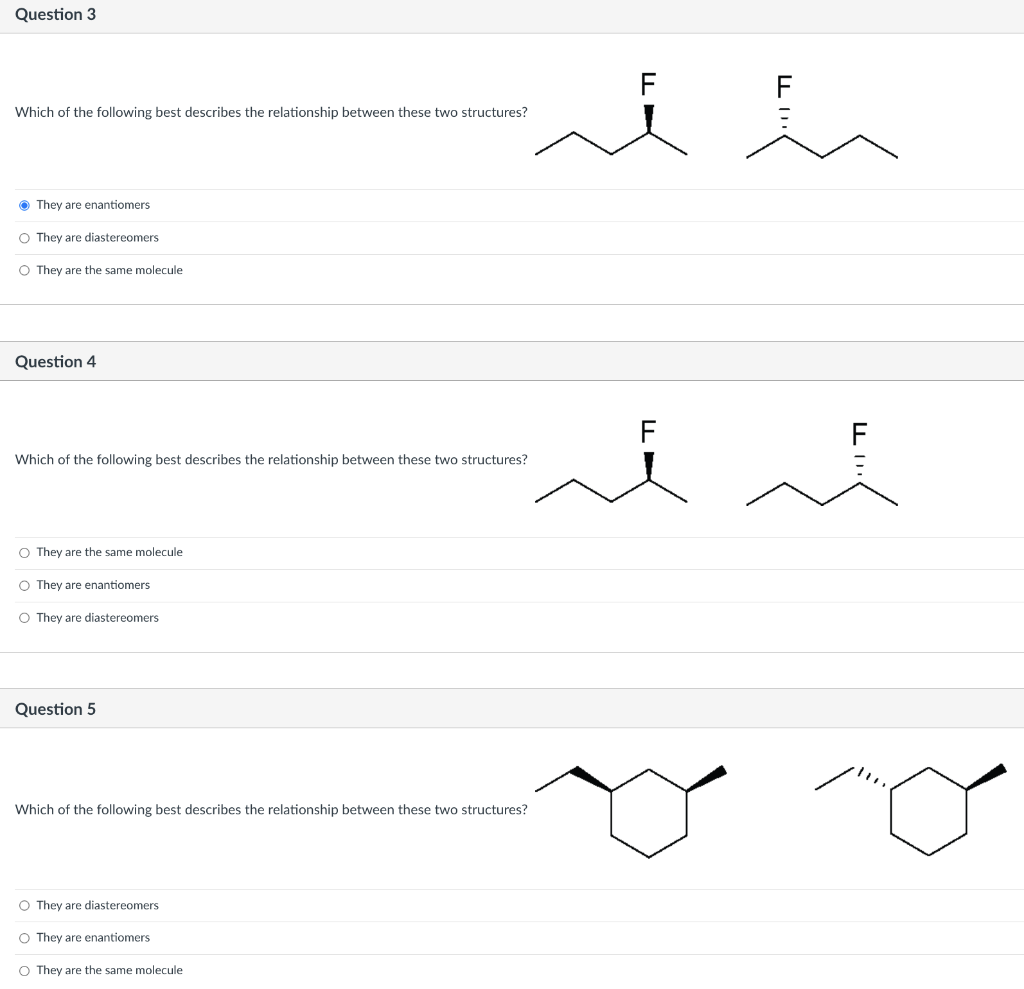1024x989 pixels.
Task: Click Question 4's wedge-bond fluorine structure
Action: [611, 461]
